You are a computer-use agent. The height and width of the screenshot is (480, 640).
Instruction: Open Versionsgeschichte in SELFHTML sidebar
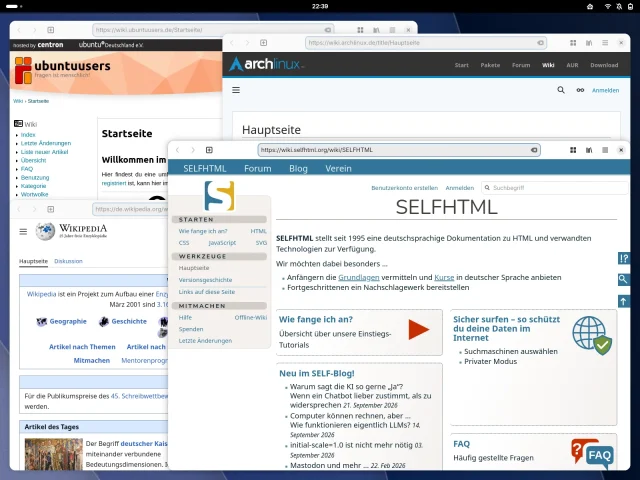205,280
